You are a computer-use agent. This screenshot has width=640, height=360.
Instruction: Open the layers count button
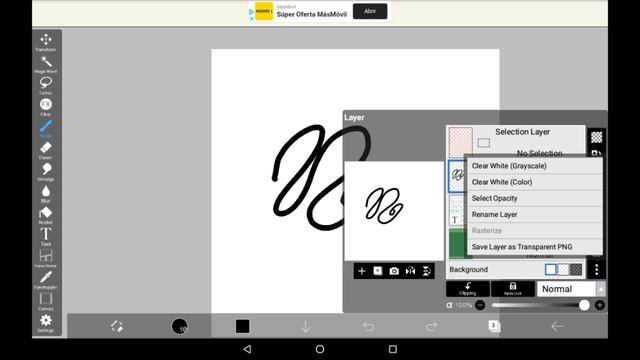(494, 326)
